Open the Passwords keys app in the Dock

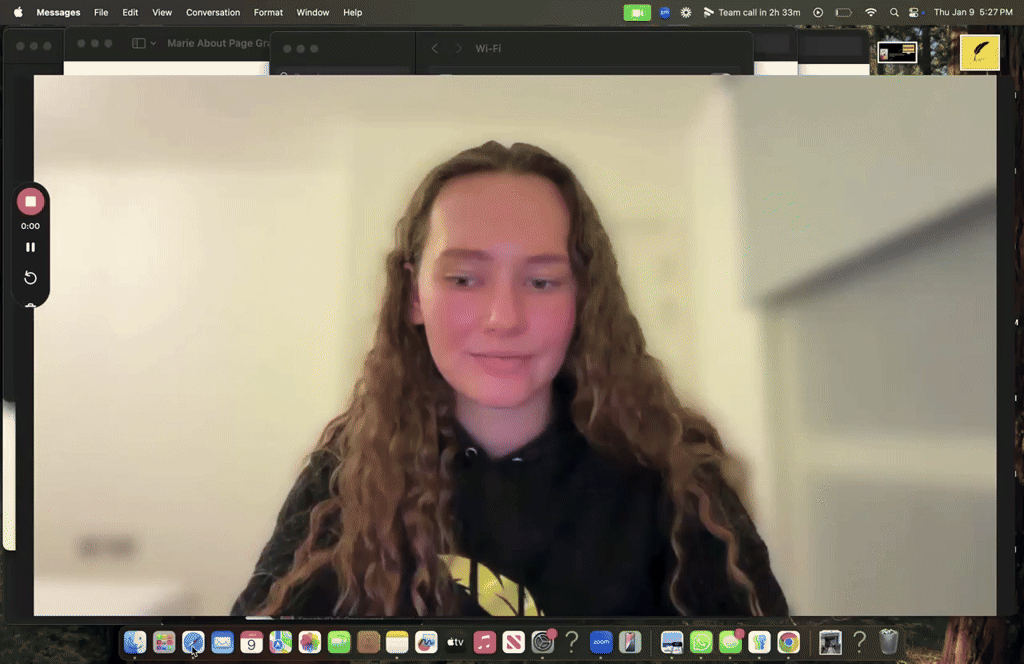759,642
